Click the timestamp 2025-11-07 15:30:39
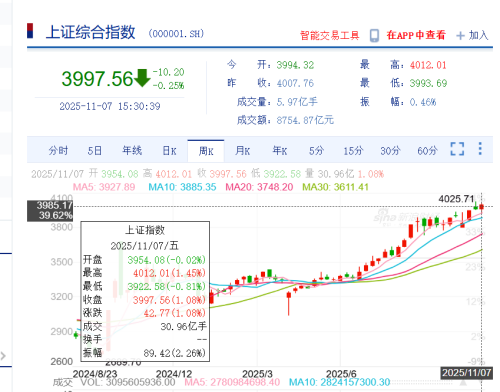This screenshot has width=500, height=392. point(110,106)
